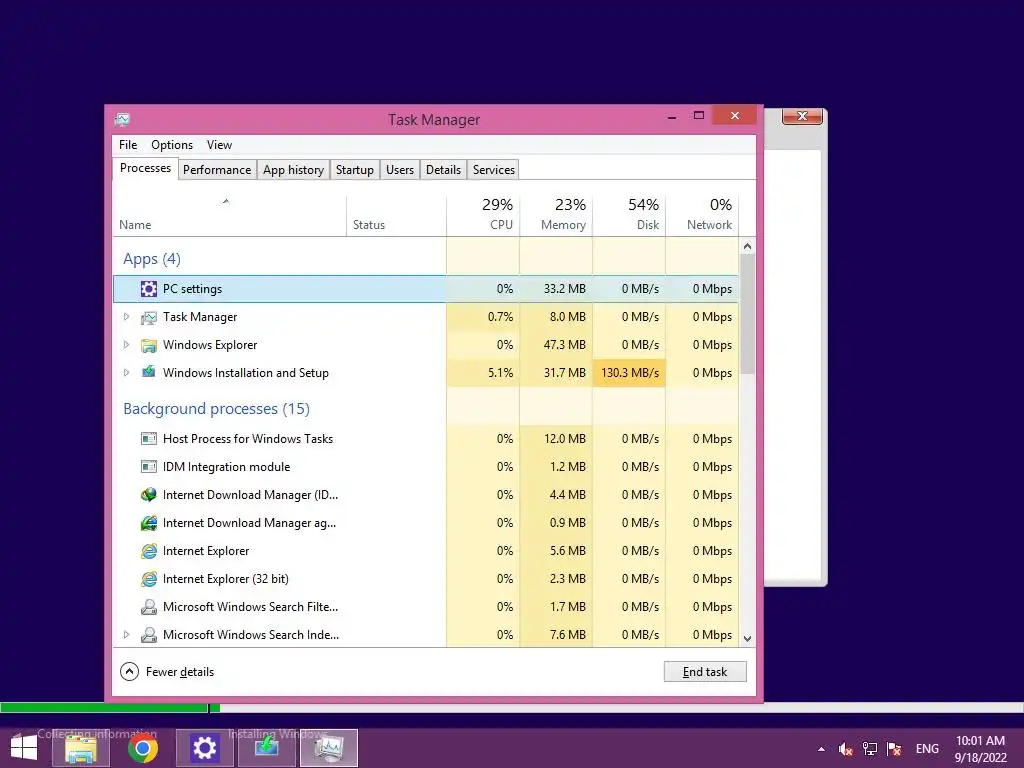Switch to the Performance tab
This screenshot has width=1024, height=768.
(217, 170)
